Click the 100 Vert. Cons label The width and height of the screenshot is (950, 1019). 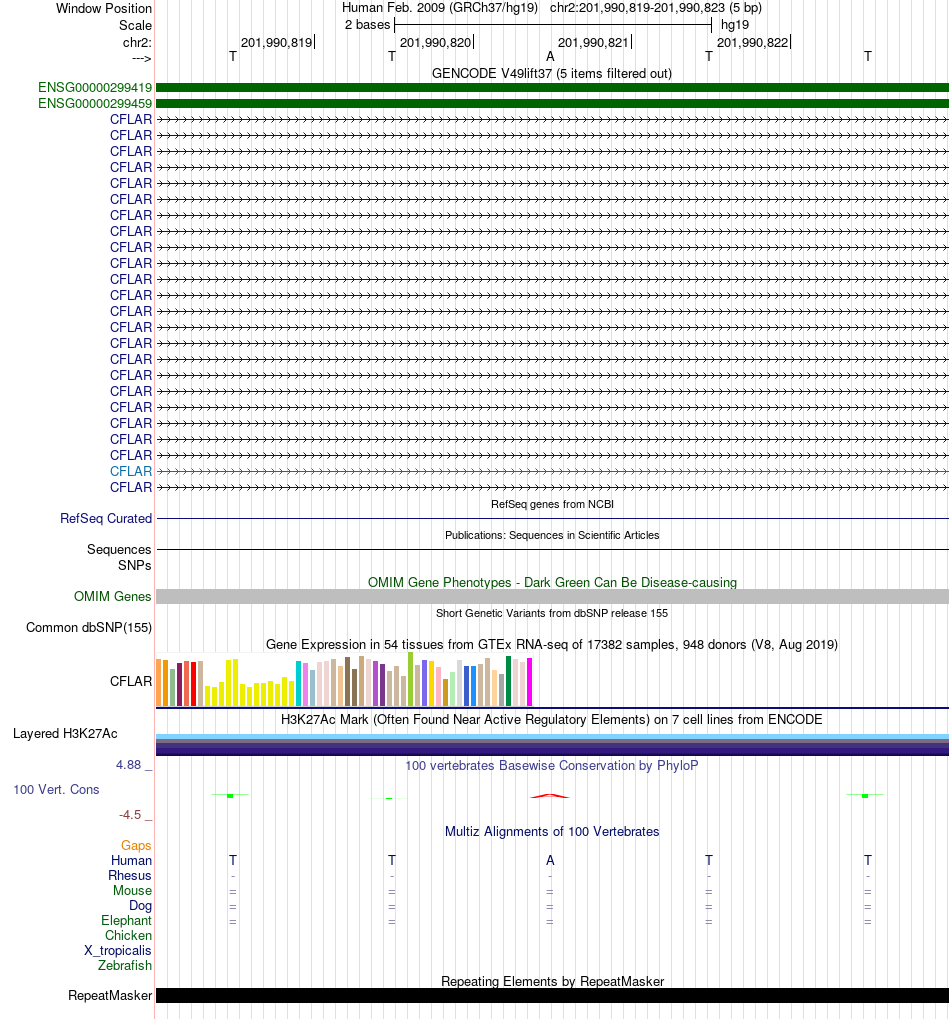57,790
